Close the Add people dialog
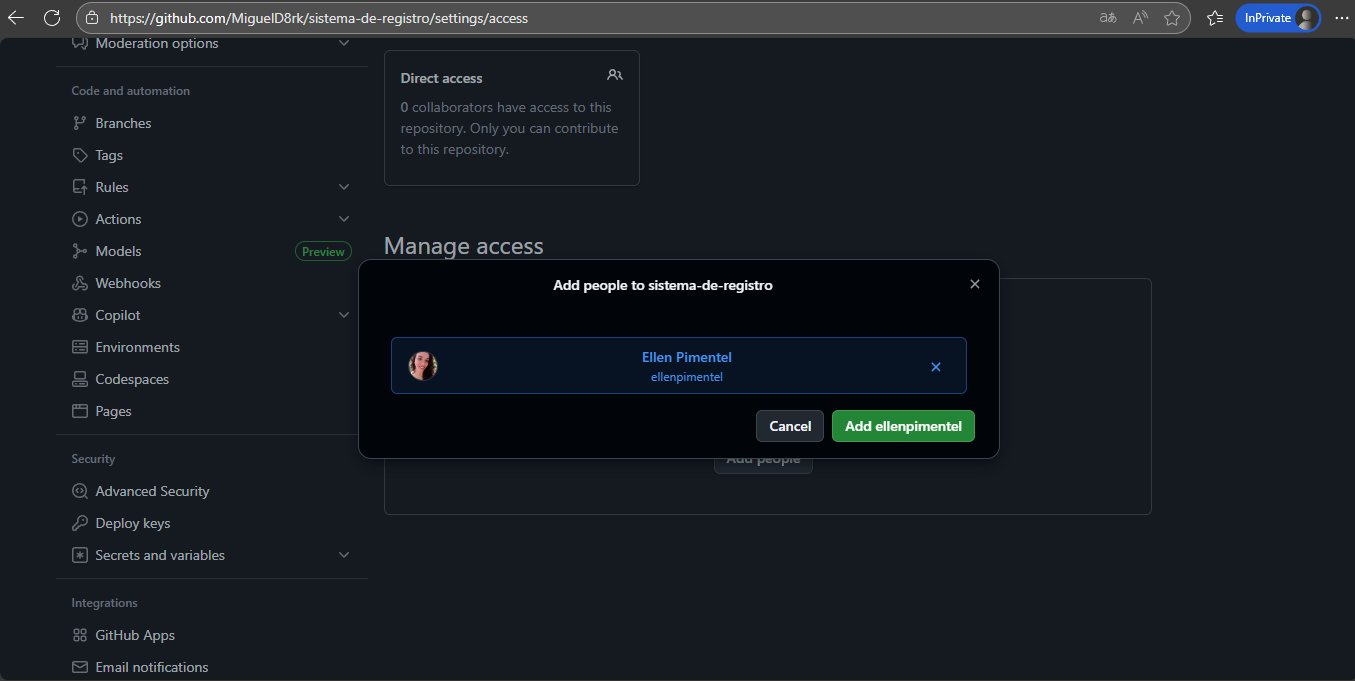This screenshot has width=1355, height=681. click(975, 284)
